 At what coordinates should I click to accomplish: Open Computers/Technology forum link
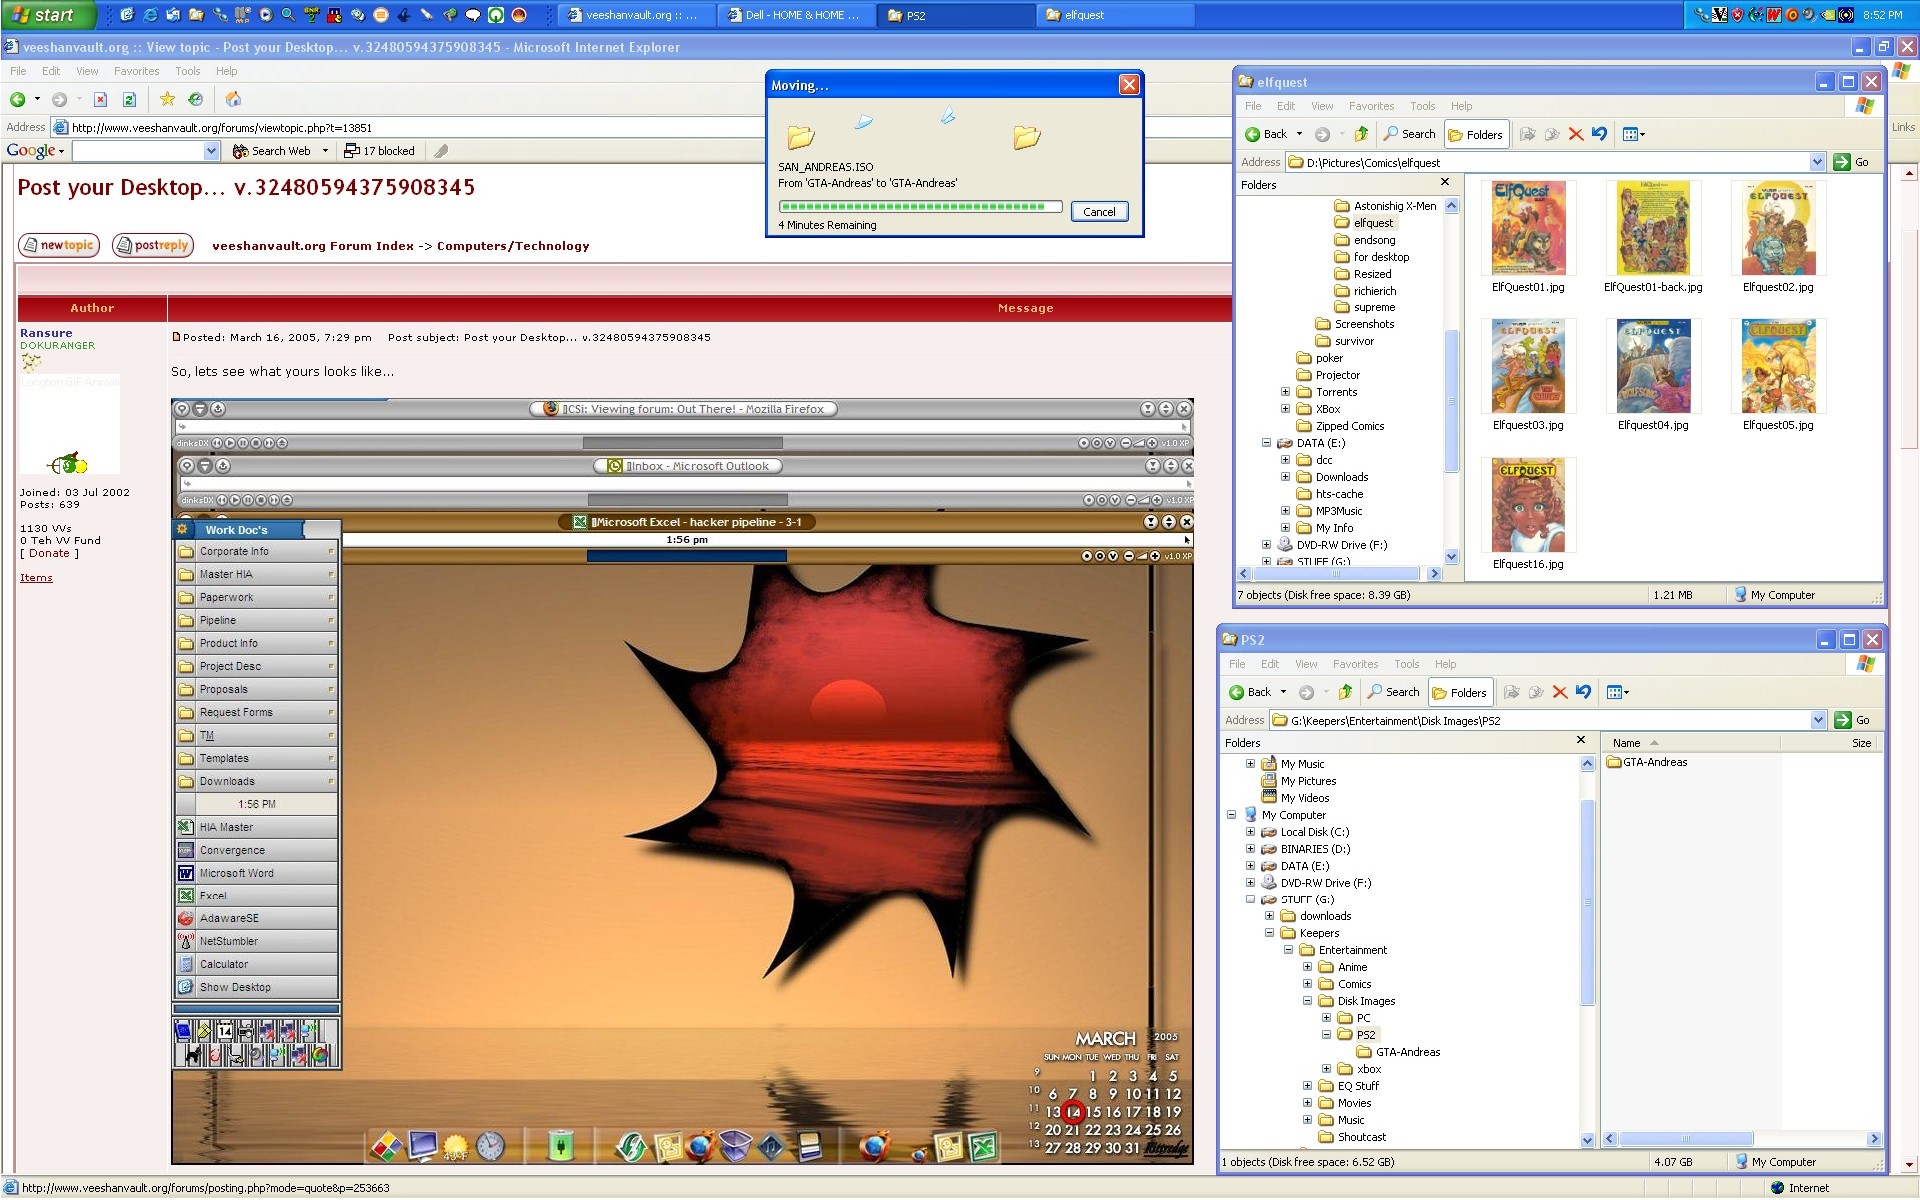(x=513, y=246)
